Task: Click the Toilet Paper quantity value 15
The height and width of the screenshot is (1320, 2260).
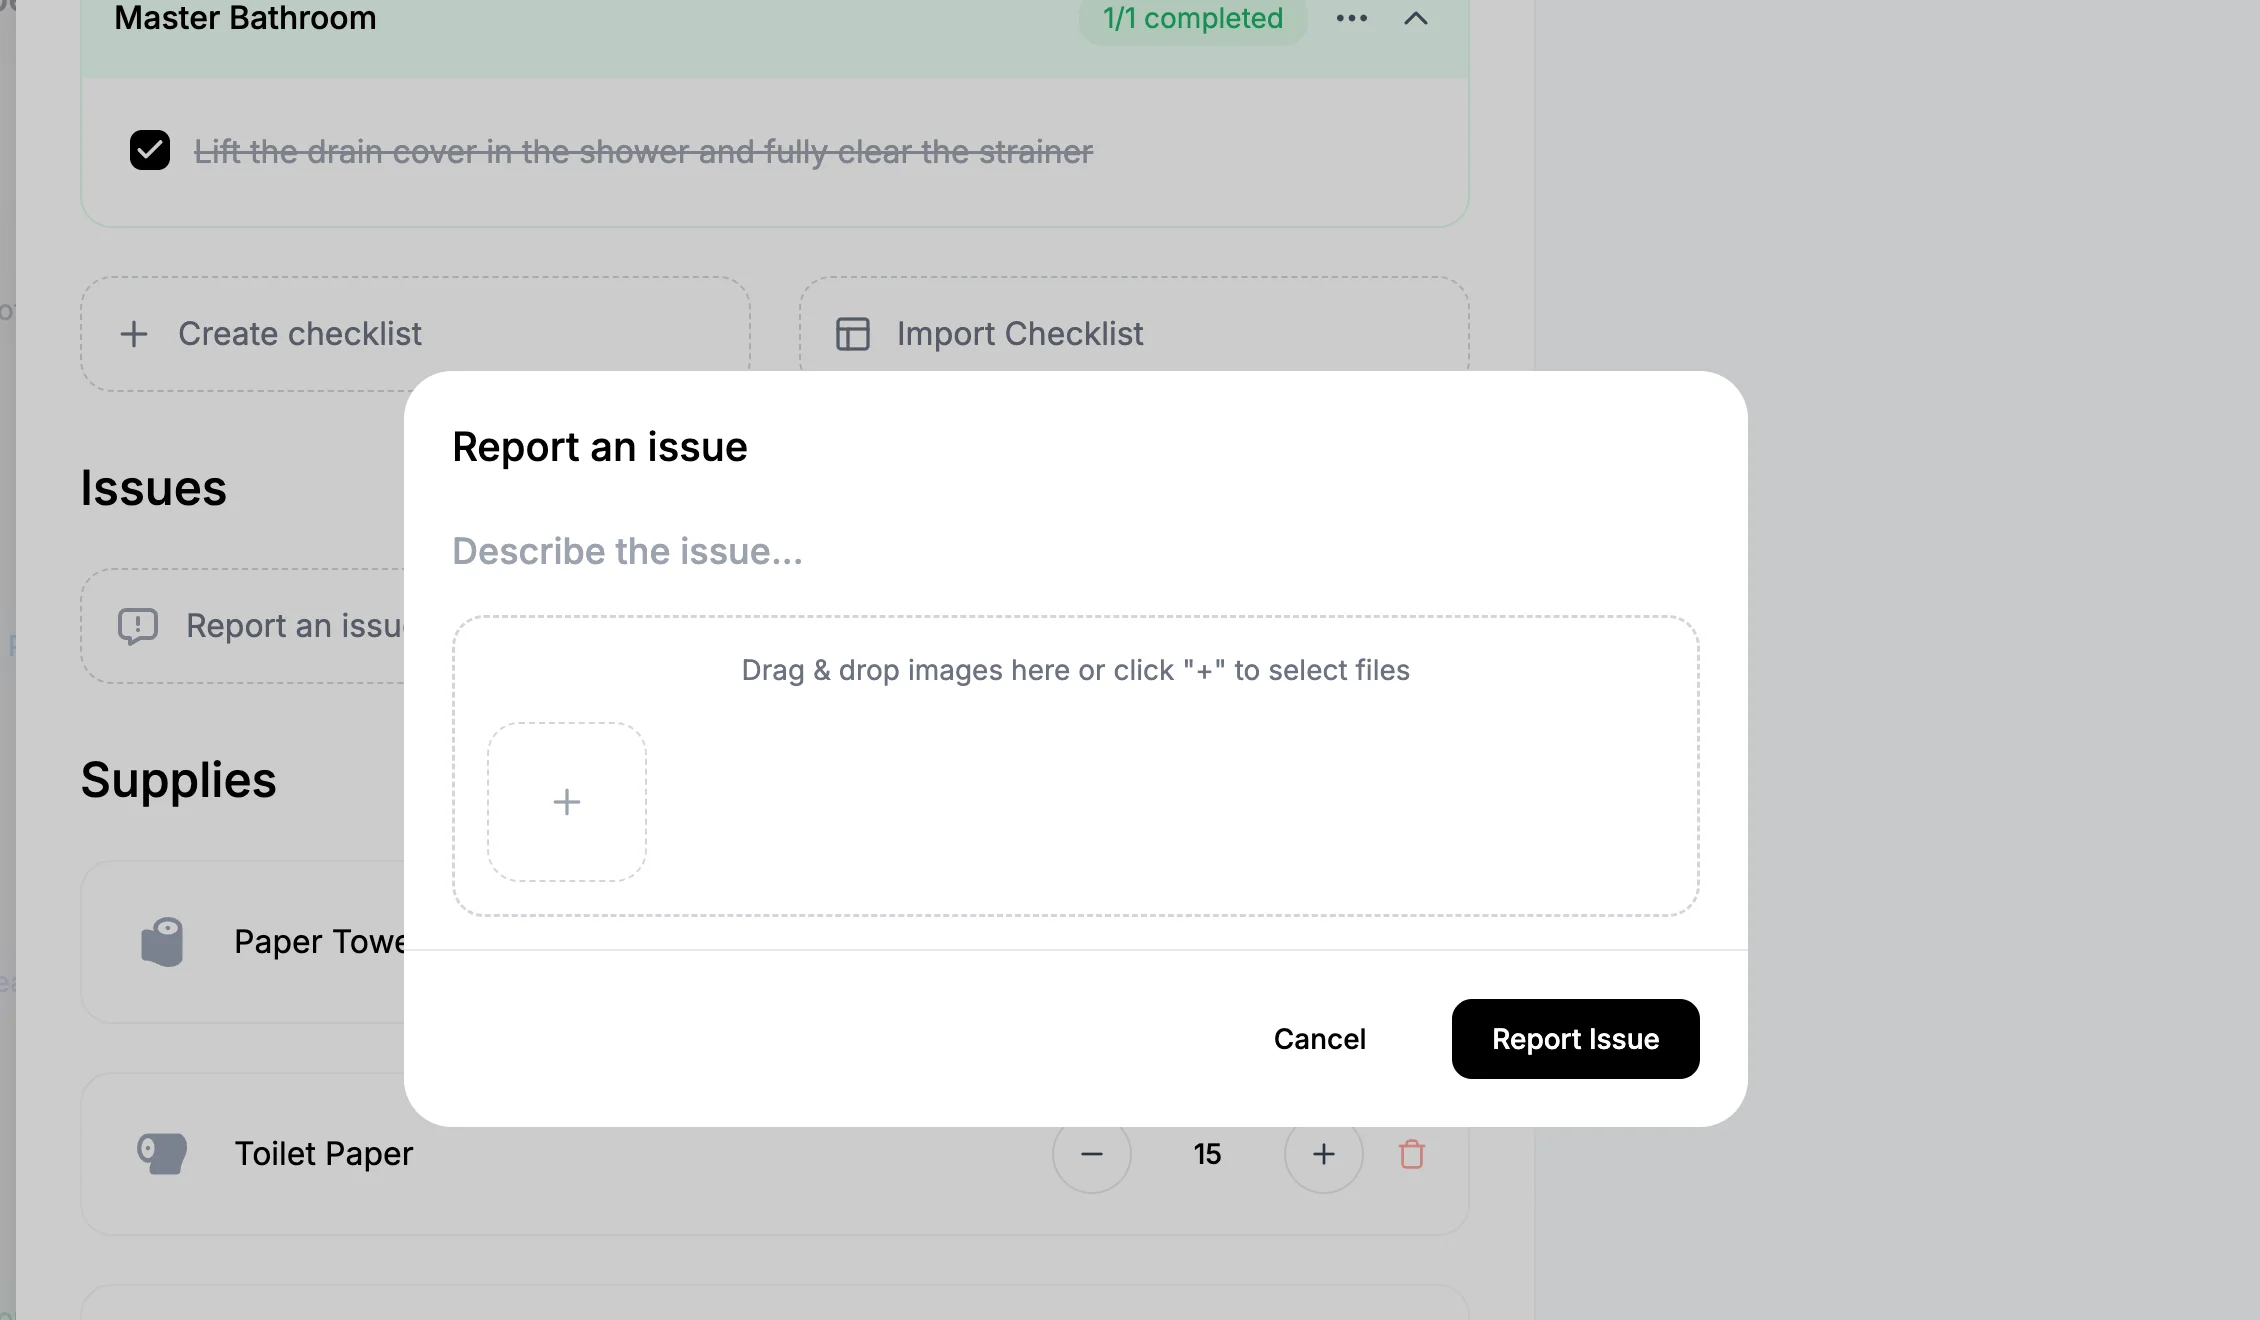Action: tap(1207, 1154)
